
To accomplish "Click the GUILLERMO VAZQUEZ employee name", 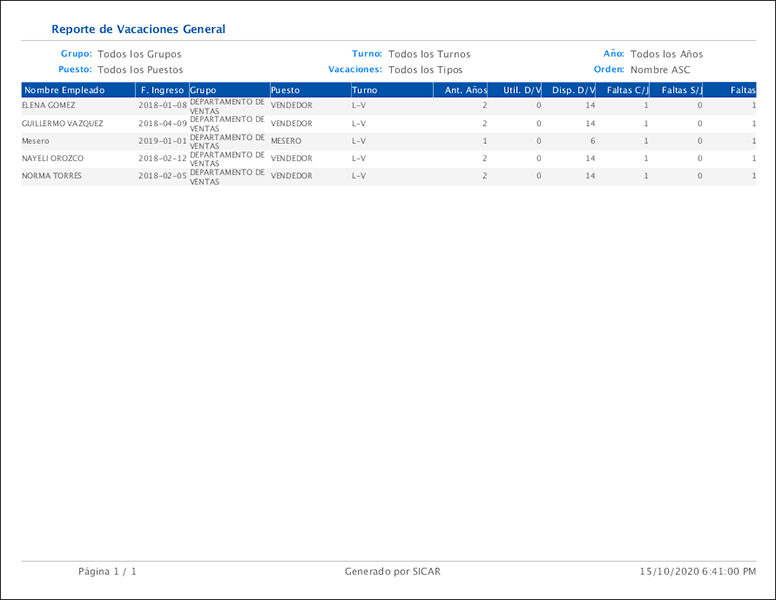I will [62, 124].
